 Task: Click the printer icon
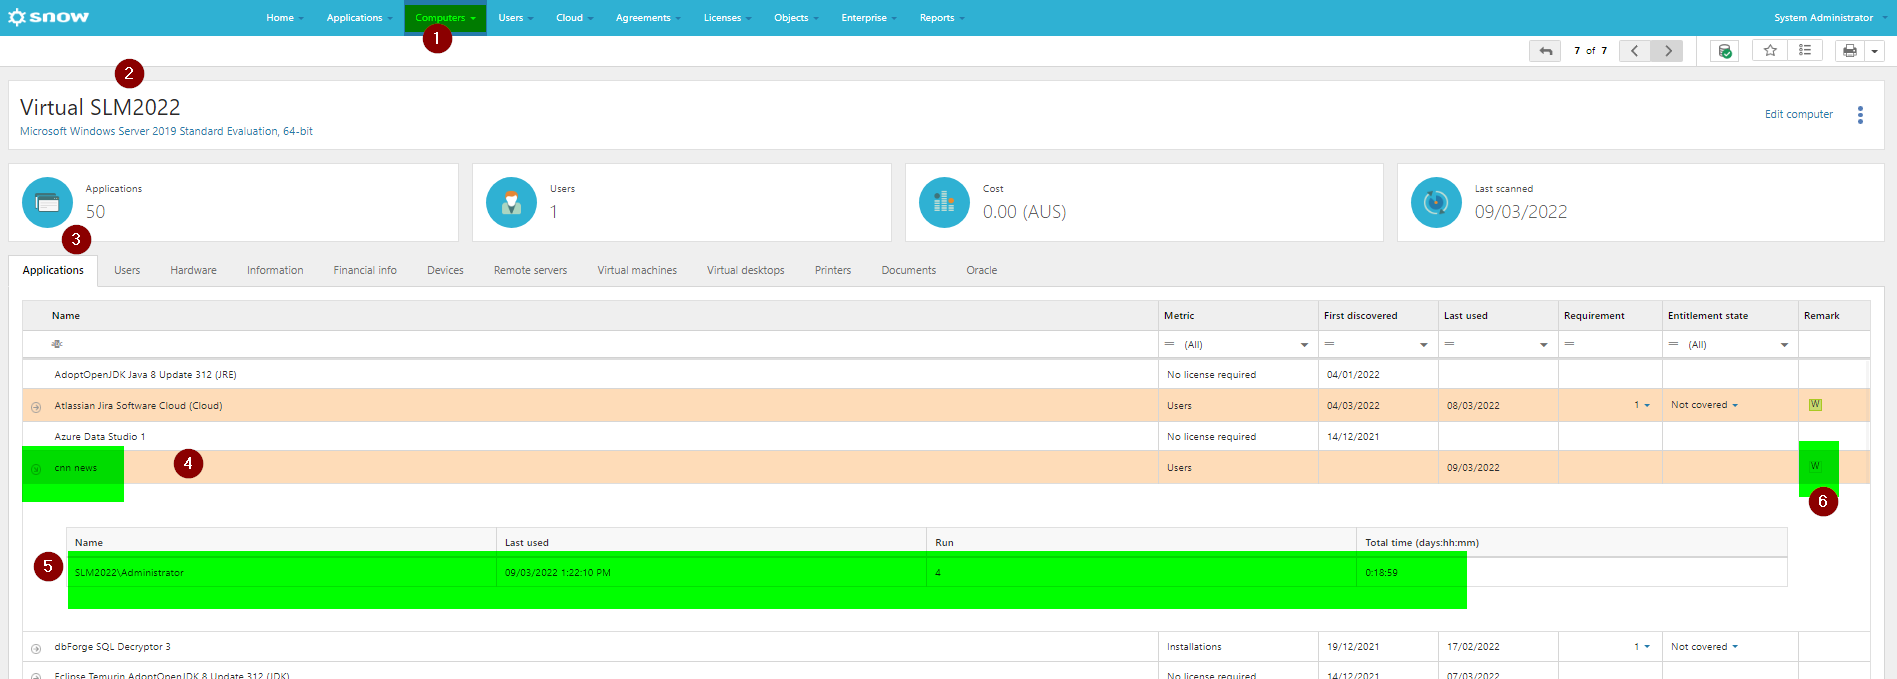(1850, 51)
